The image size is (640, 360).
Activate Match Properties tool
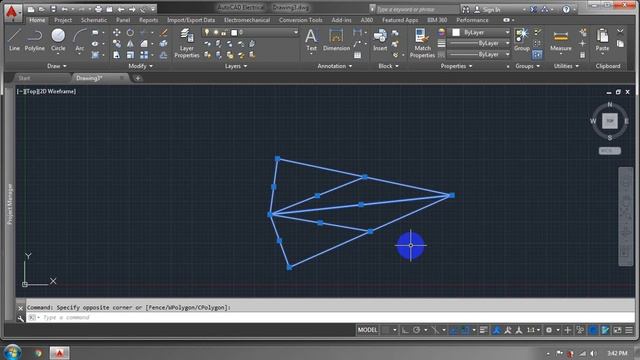422,43
